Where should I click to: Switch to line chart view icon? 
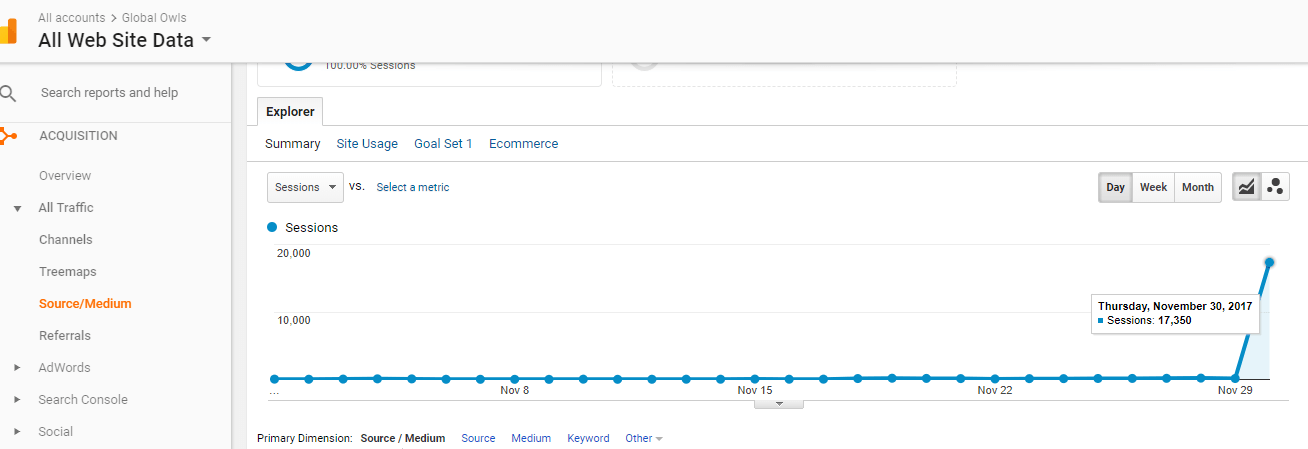(x=1246, y=187)
